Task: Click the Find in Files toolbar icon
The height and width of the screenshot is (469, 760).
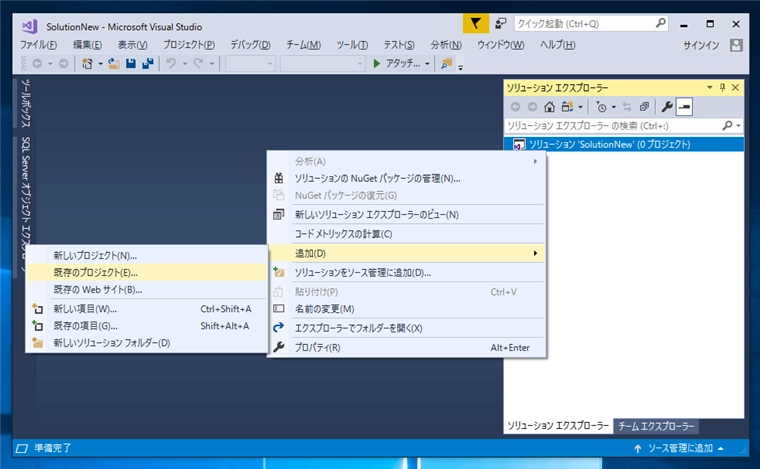Action: click(x=446, y=63)
